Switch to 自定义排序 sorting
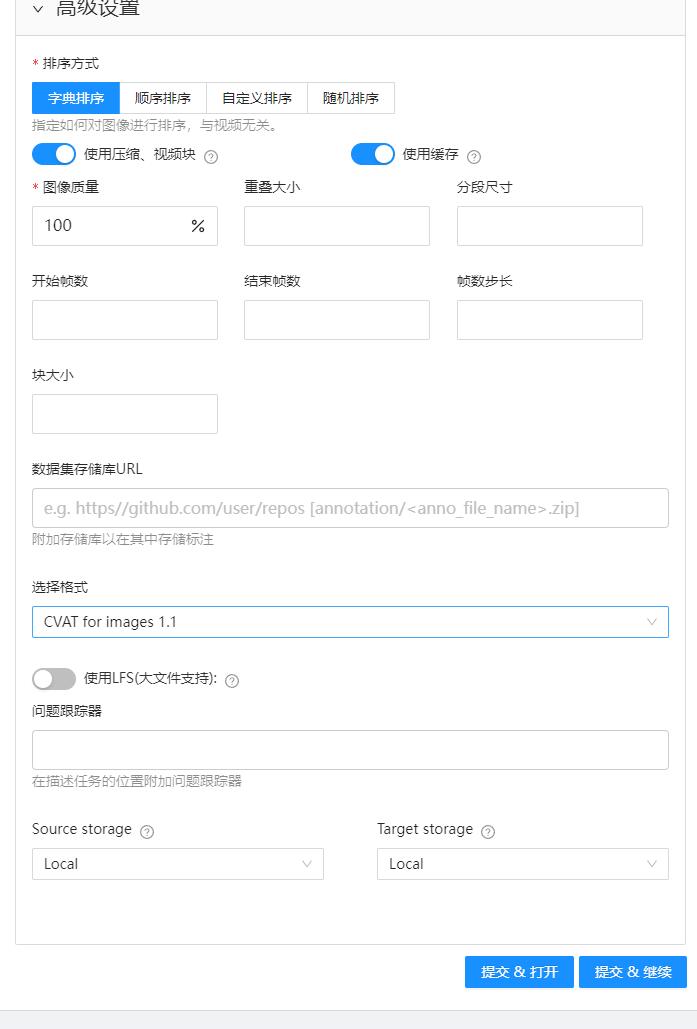Screen dimensions: 697x1029 coord(257,98)
